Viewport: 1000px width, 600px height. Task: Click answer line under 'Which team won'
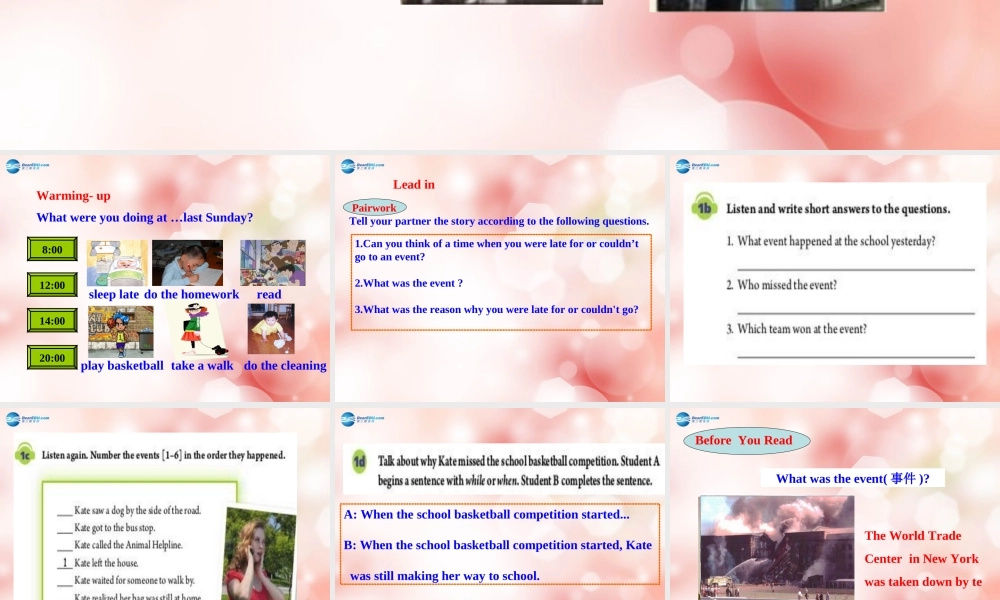[x=856, y=356]
